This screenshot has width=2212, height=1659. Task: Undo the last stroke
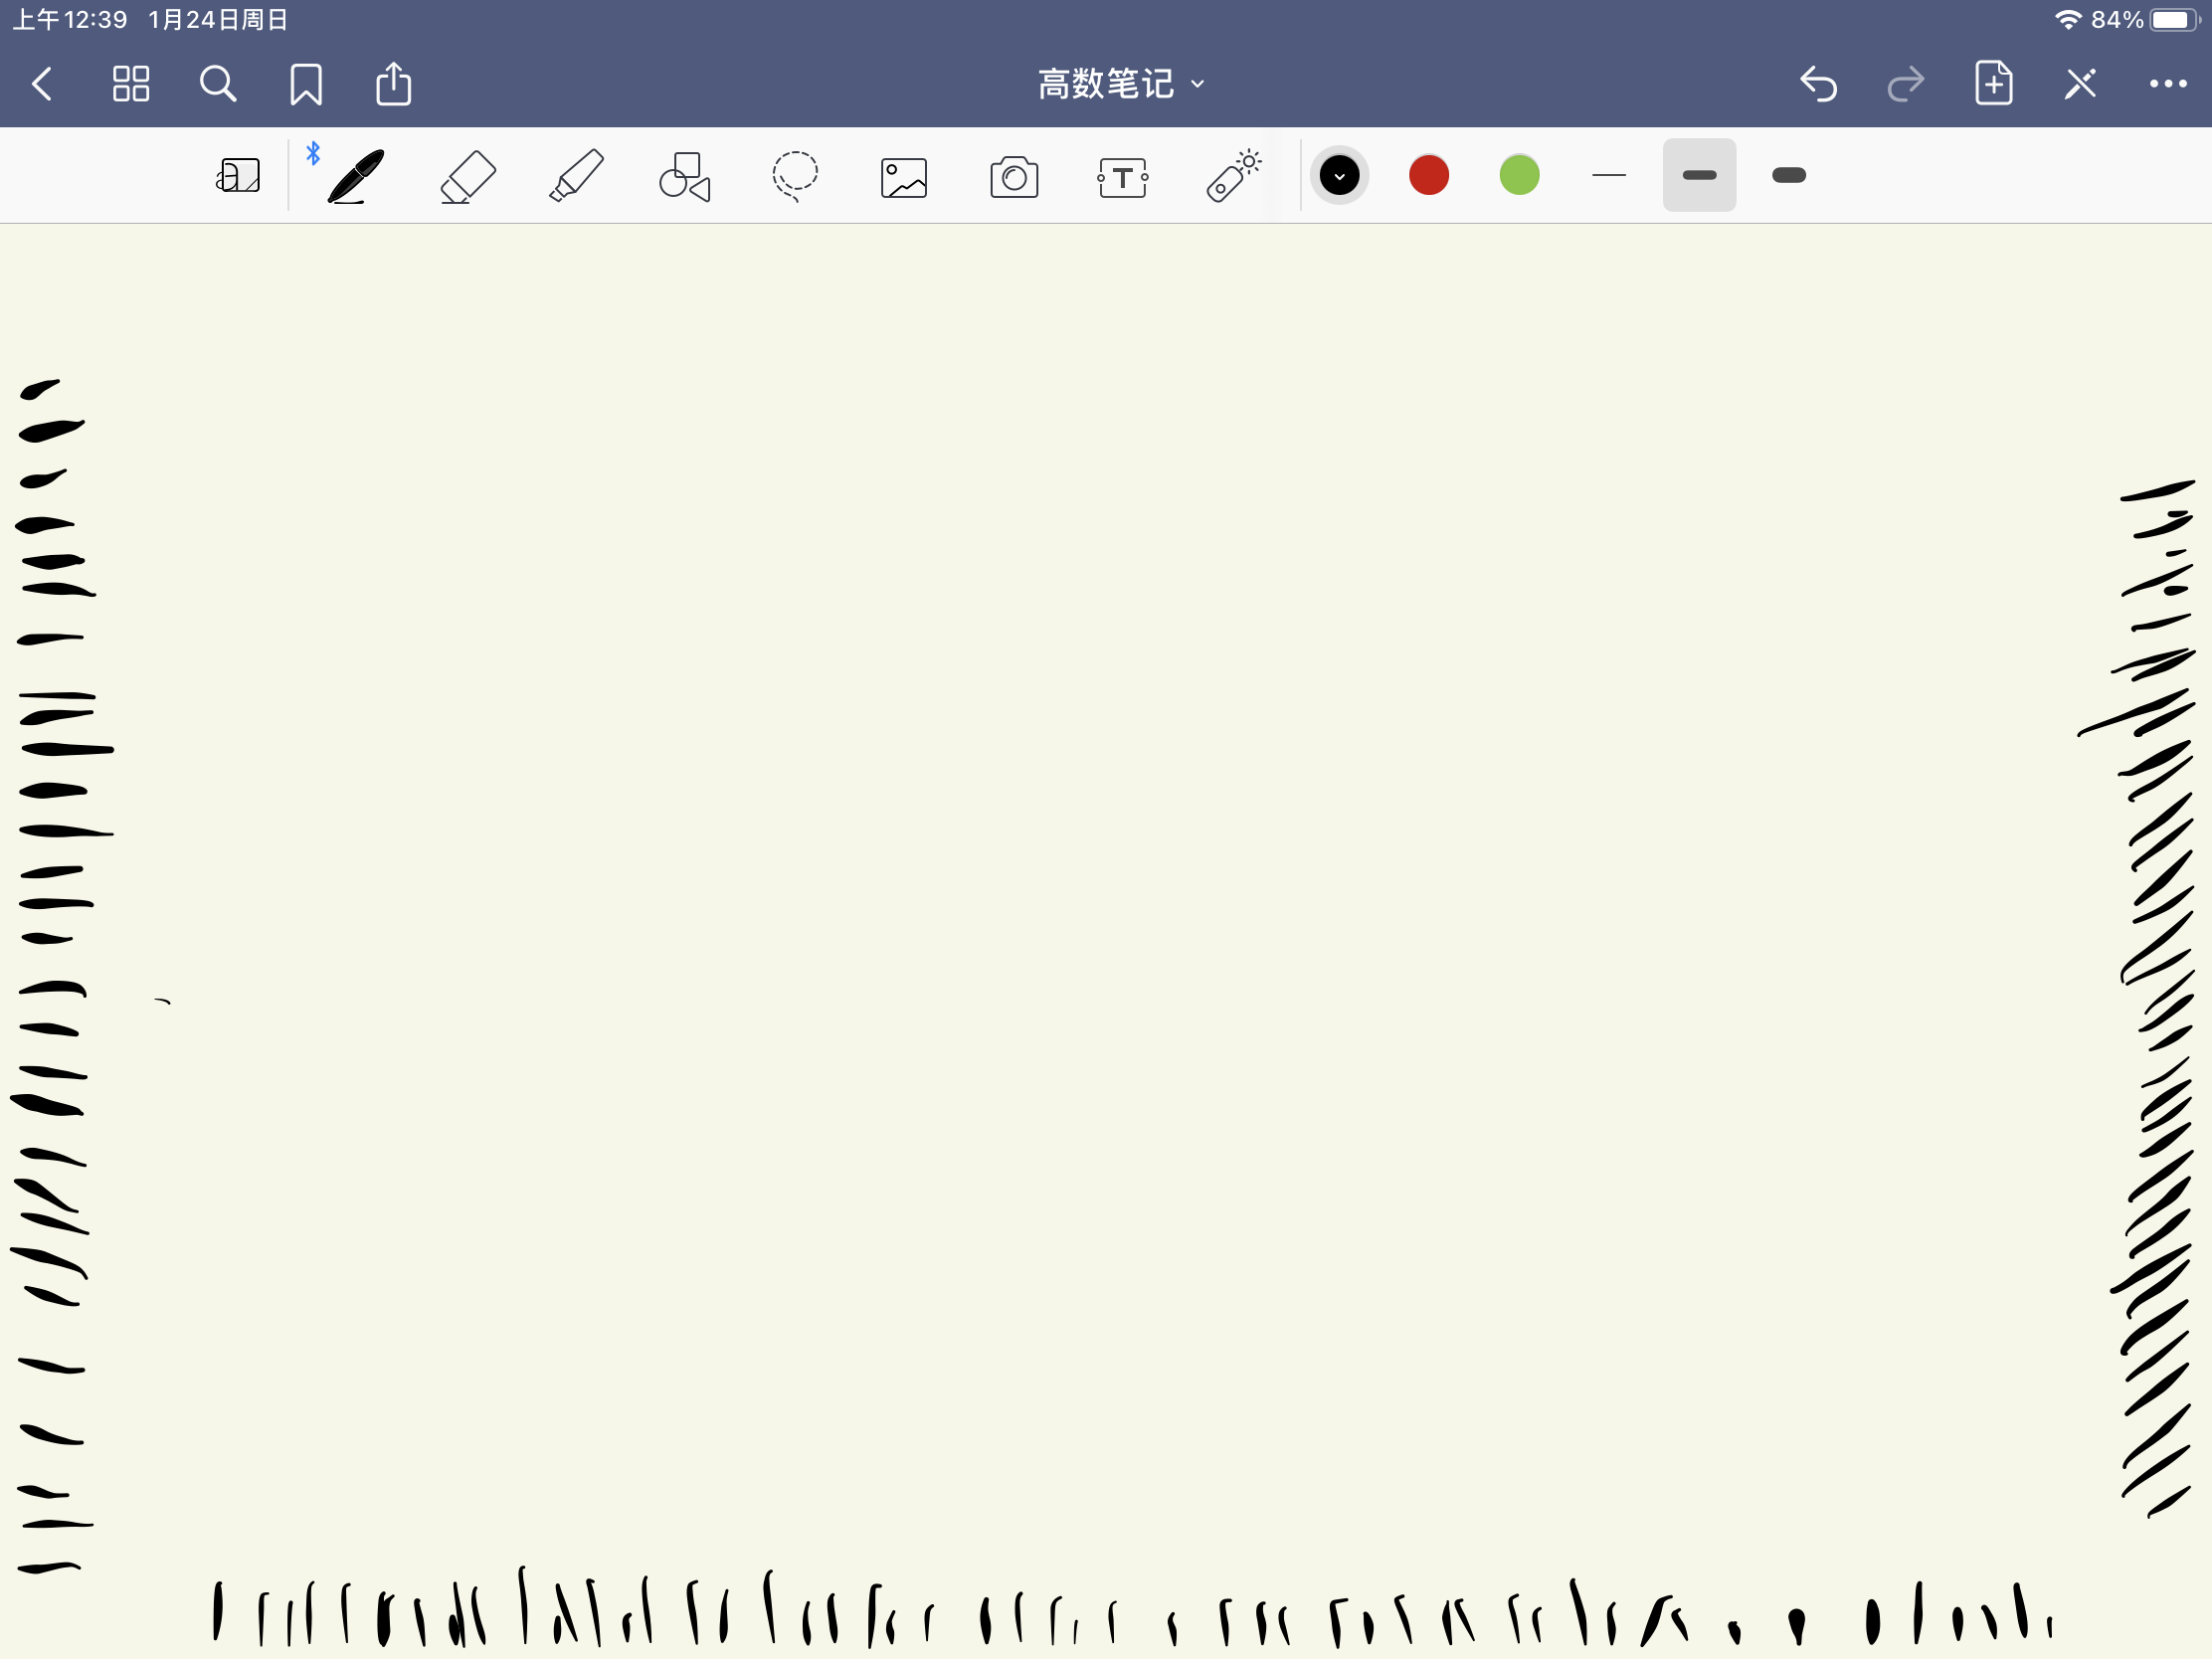click(x=1818, y=84)
